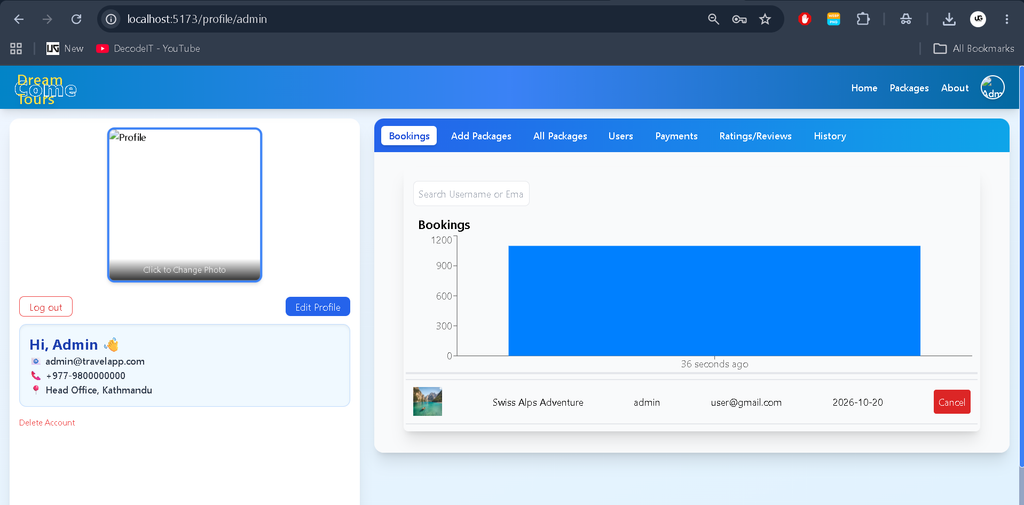The height and width of the screenshot is (505, 1024).
Task: View site information icon in address bar
Action: pyautogui.click(x=112, y=20)
